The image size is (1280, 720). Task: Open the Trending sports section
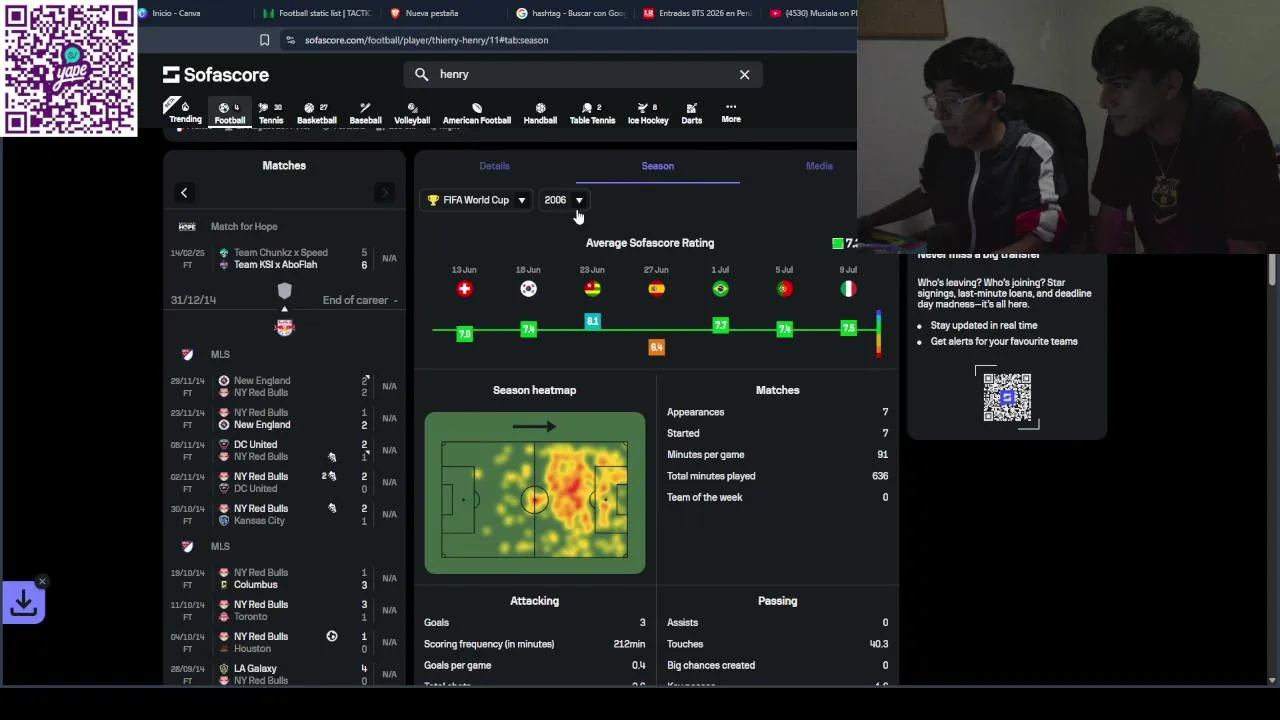[185, 112]
